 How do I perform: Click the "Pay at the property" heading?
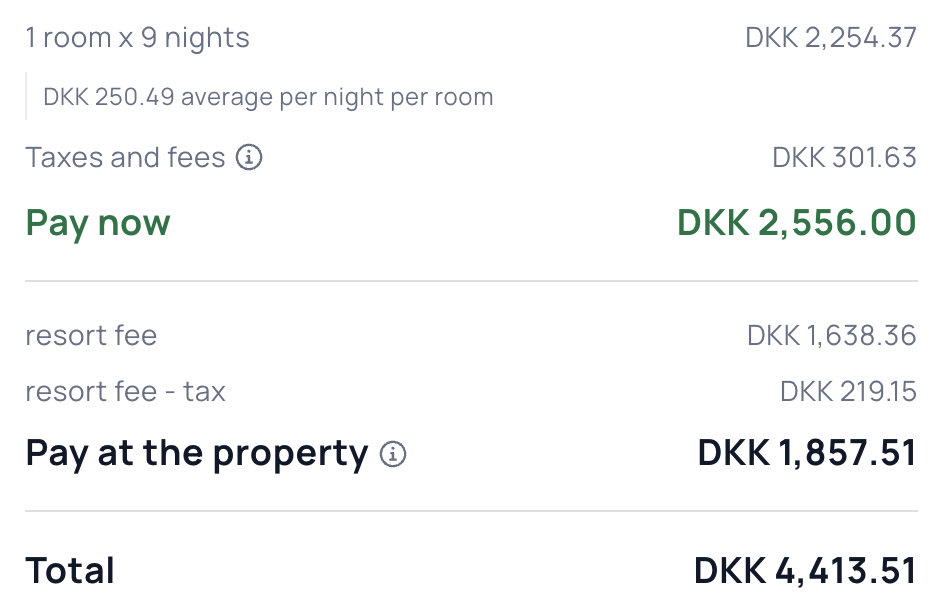196,454
